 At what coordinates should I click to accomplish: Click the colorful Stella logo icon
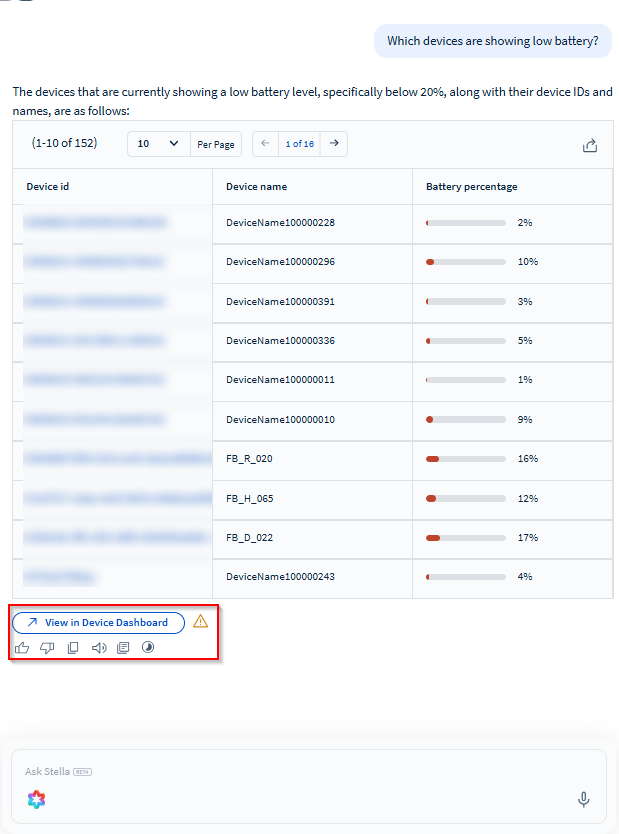36,799
